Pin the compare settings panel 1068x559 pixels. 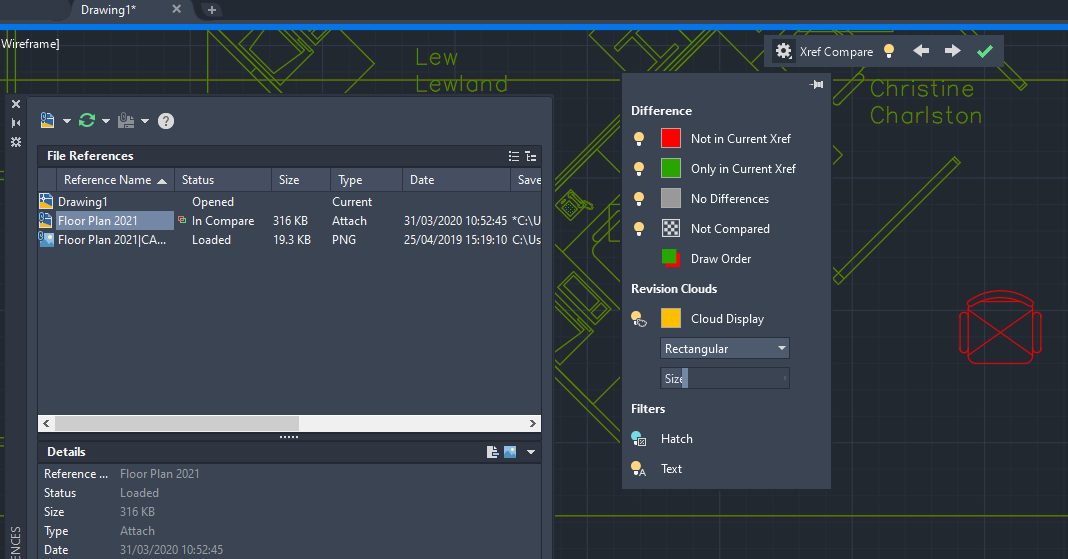(816, 84)
